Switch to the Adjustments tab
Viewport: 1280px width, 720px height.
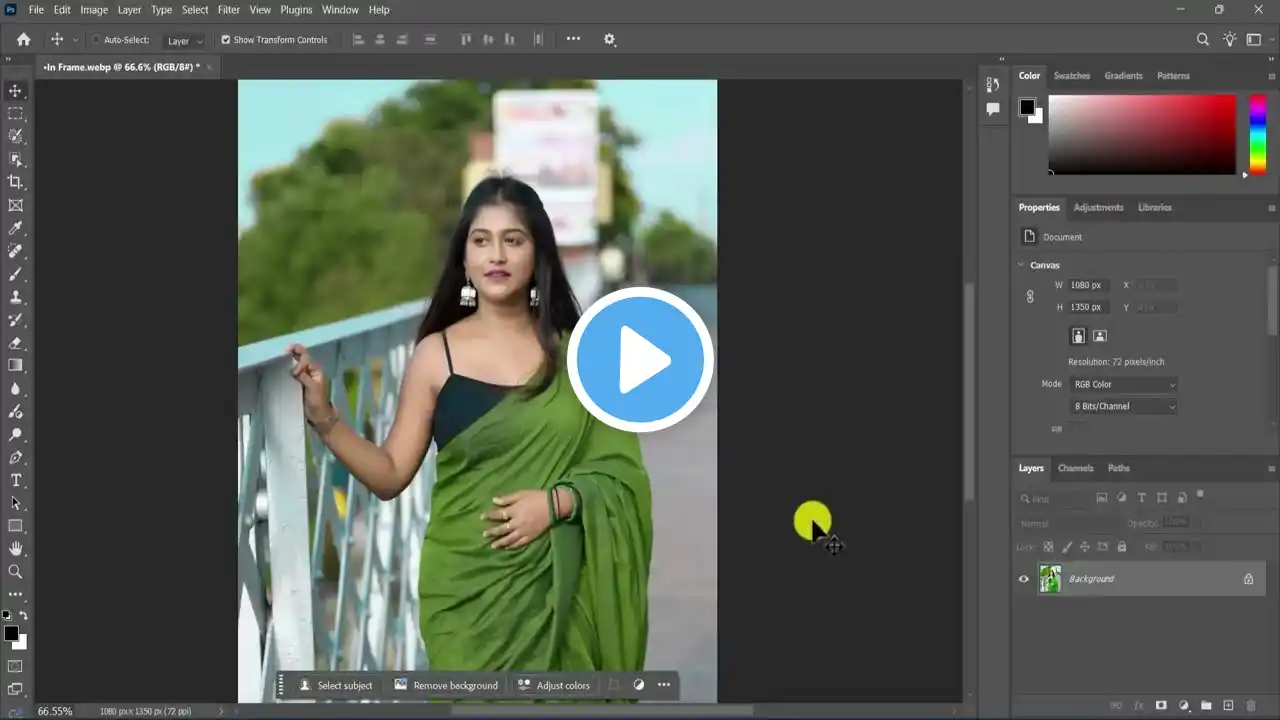(1098, 208)
